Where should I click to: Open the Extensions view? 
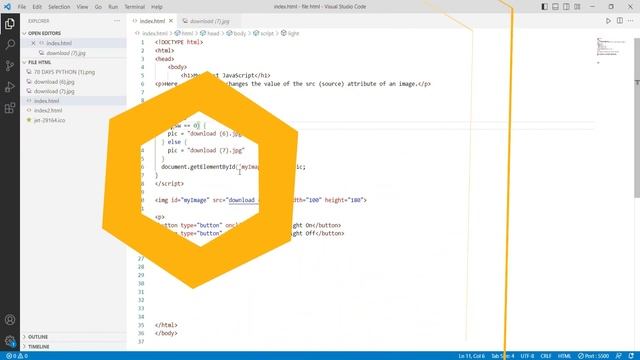click(10, 108)
